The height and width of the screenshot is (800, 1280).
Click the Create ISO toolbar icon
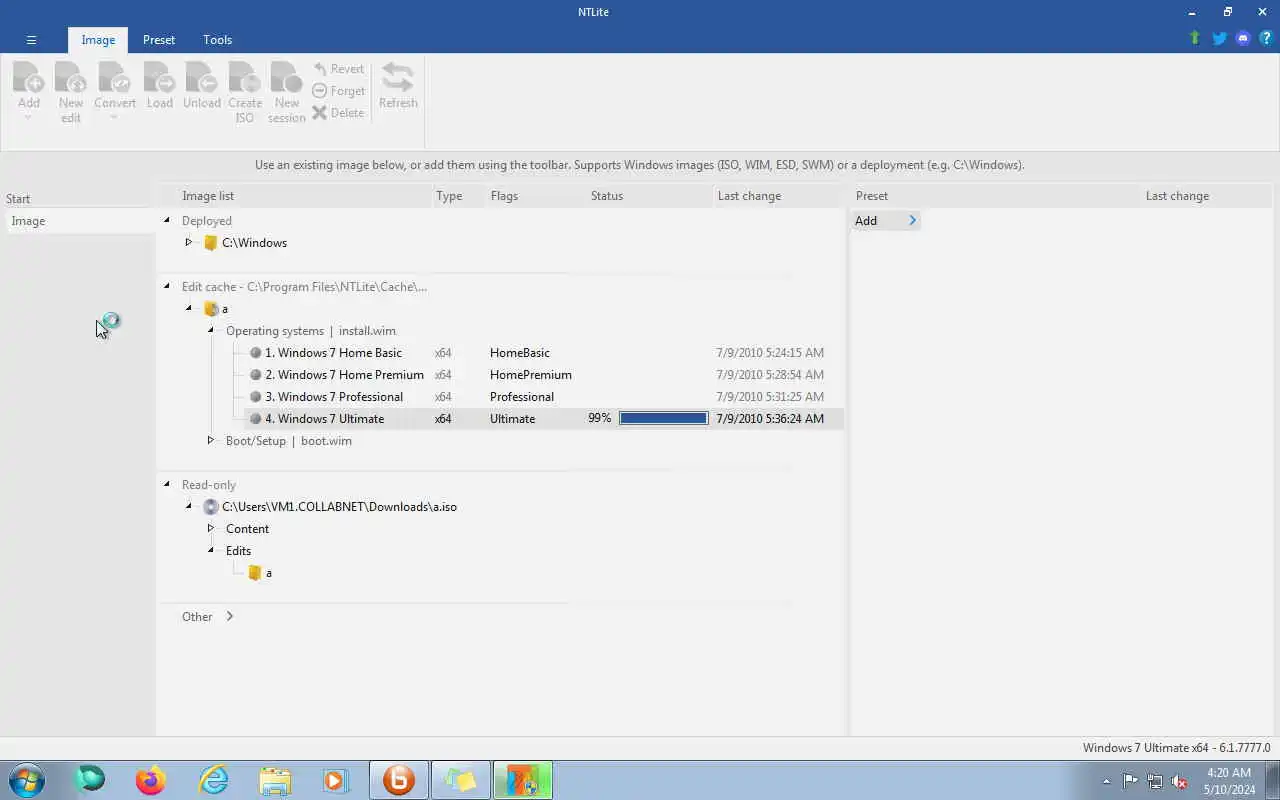pos(244,78)
